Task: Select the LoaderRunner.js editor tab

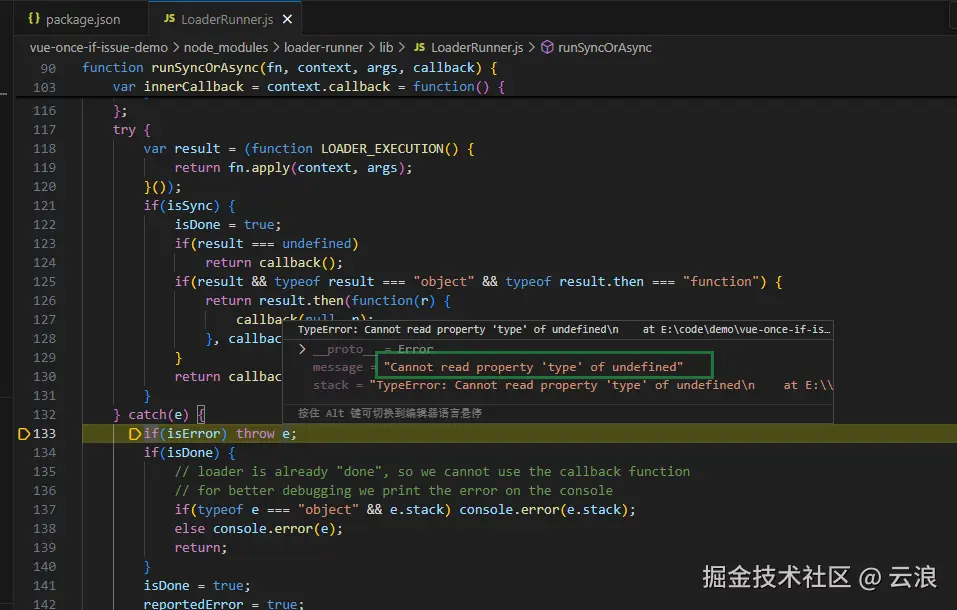Action: click(225, 19)
